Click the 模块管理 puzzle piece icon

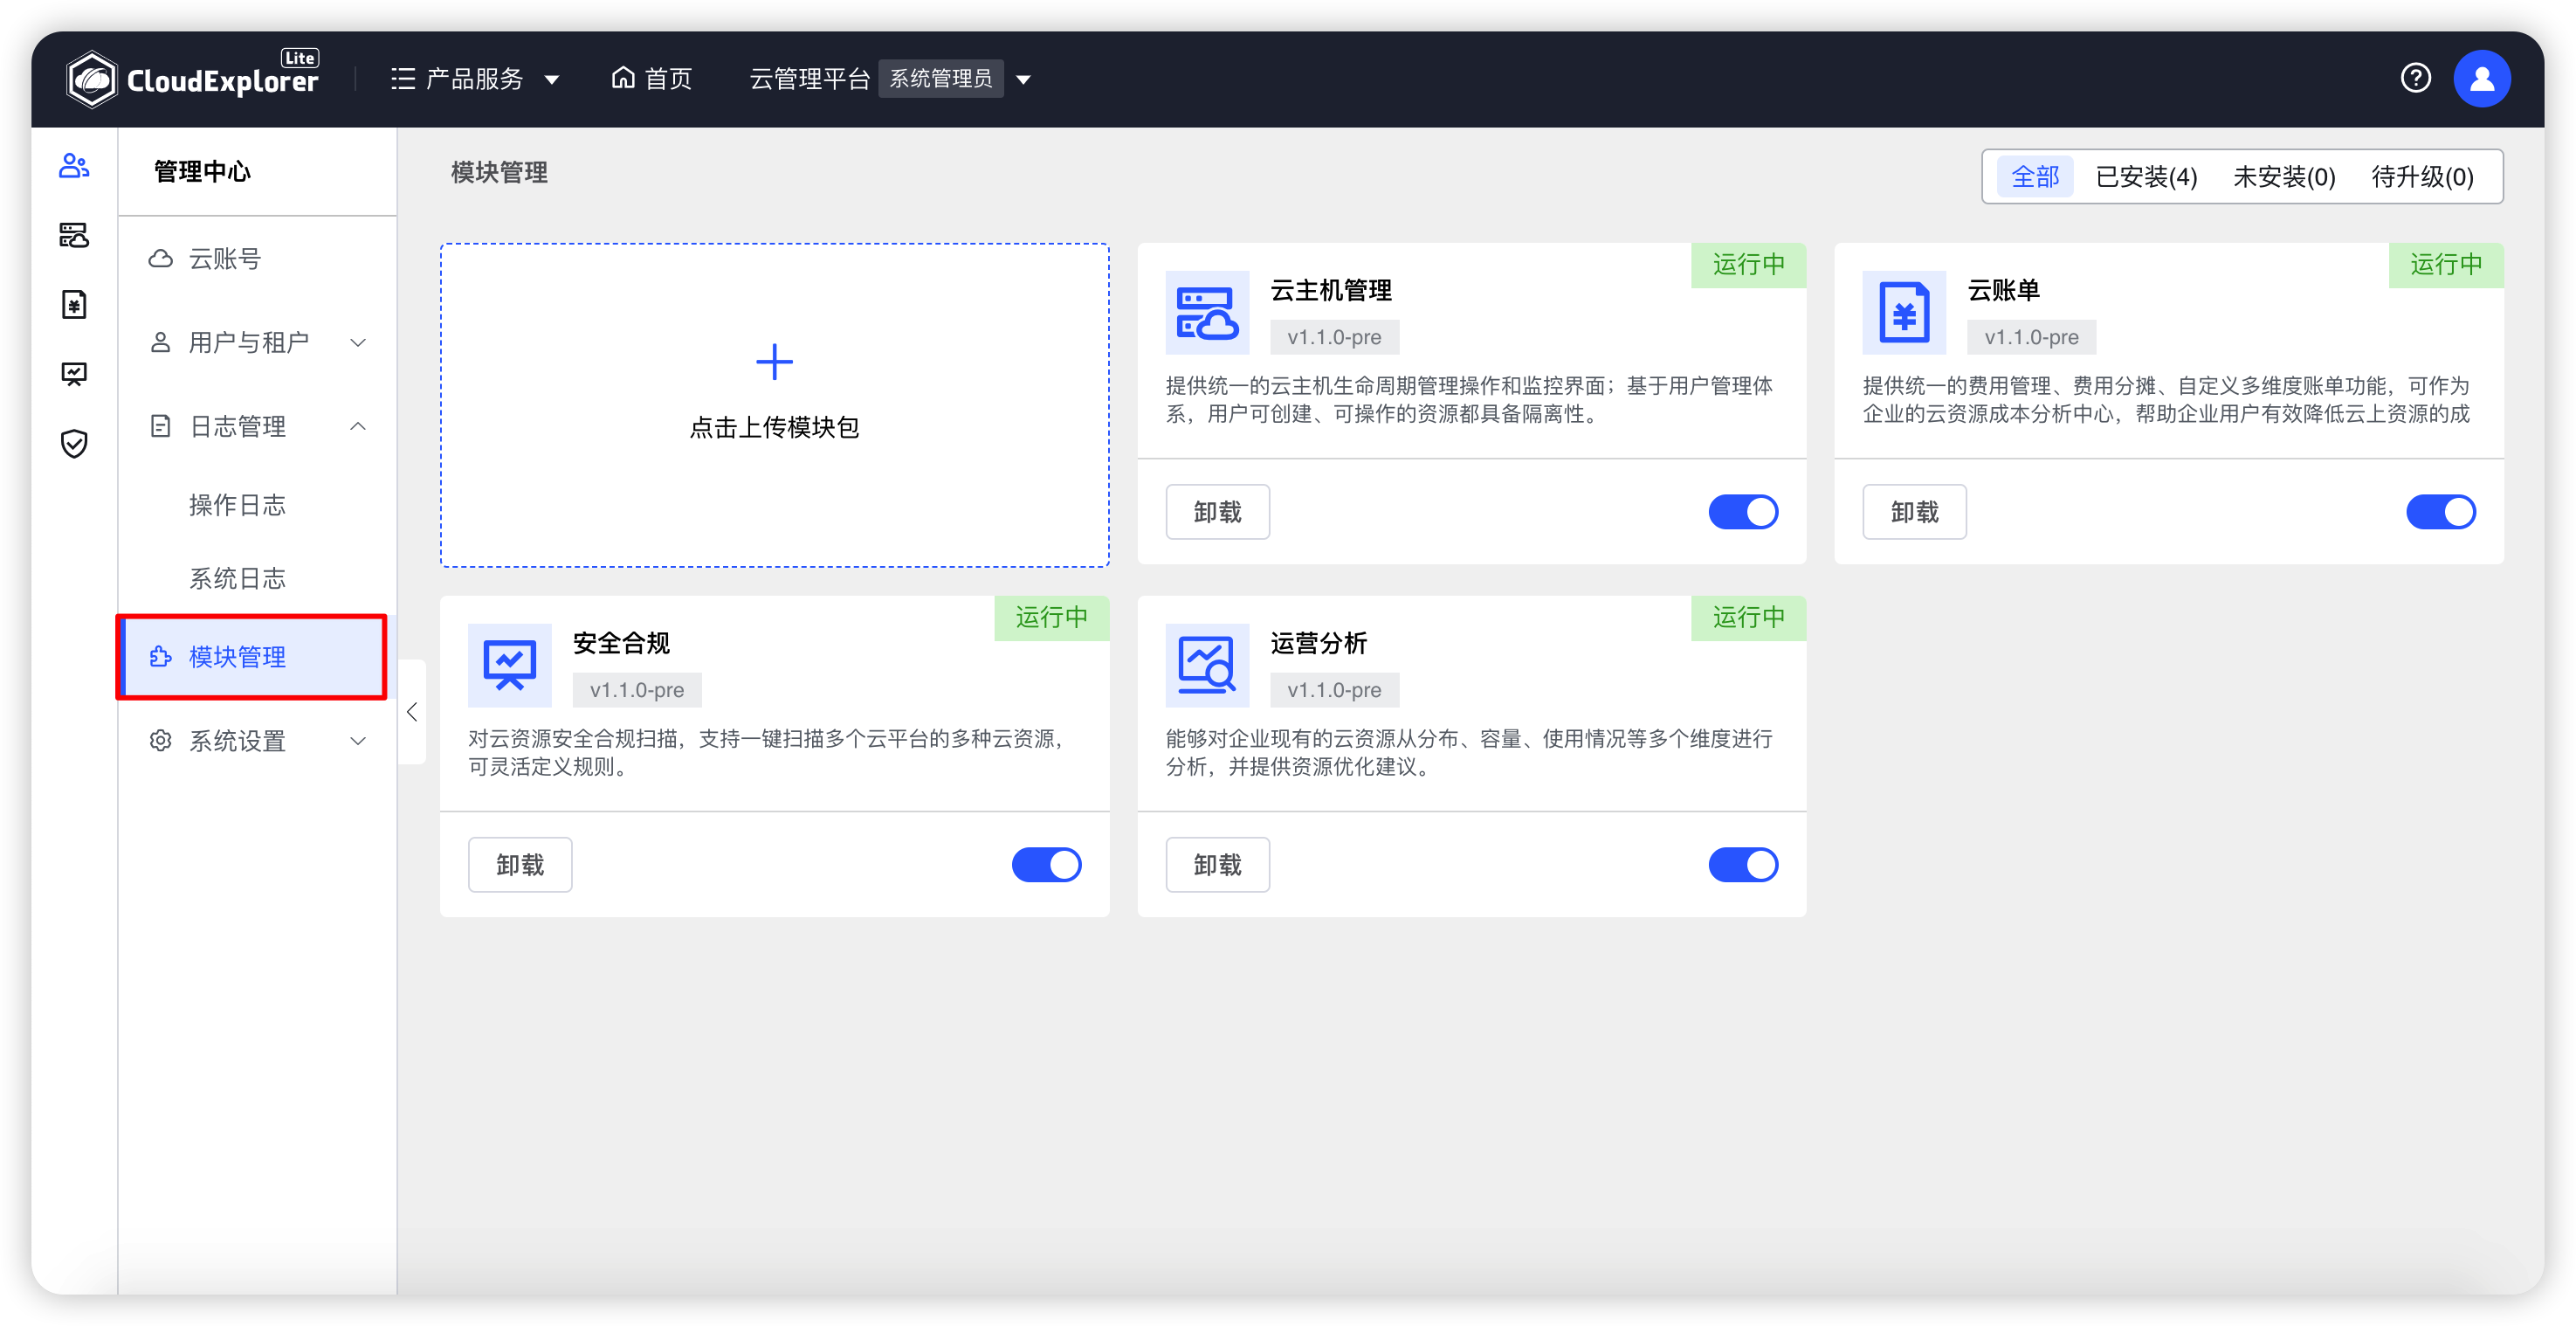coord(160,657)
